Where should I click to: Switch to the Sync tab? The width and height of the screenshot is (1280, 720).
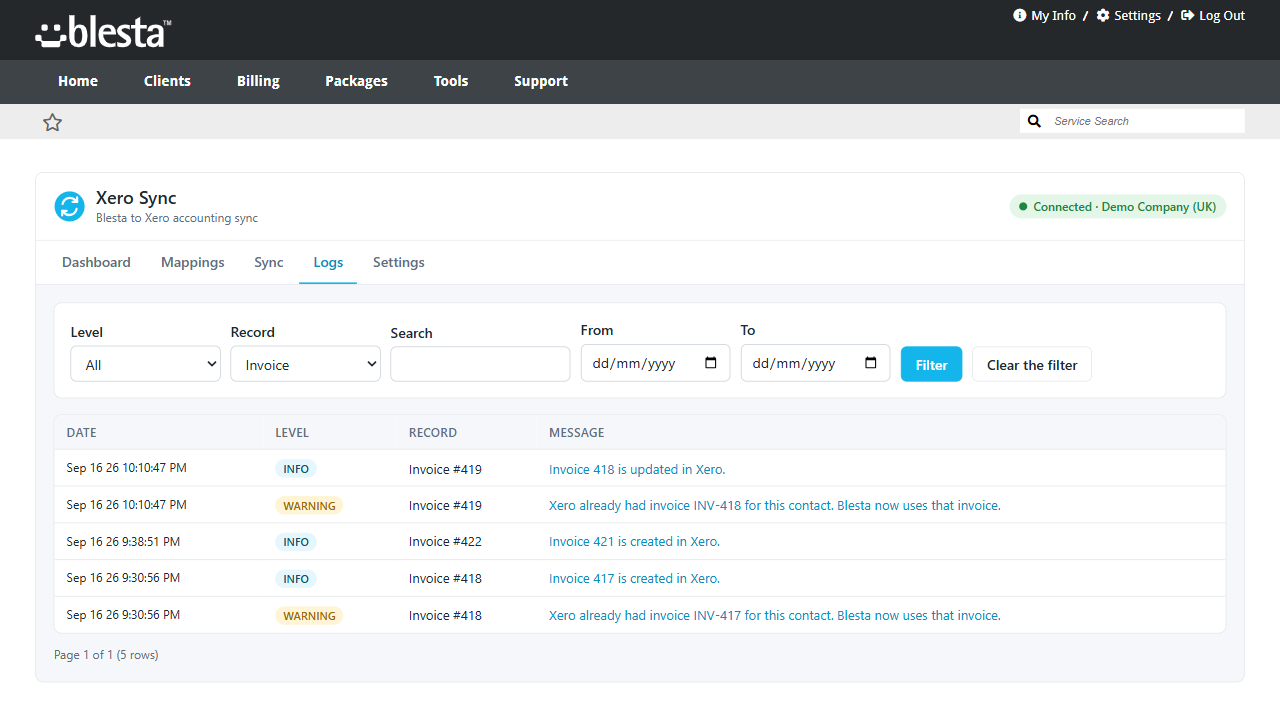(269, 262)
